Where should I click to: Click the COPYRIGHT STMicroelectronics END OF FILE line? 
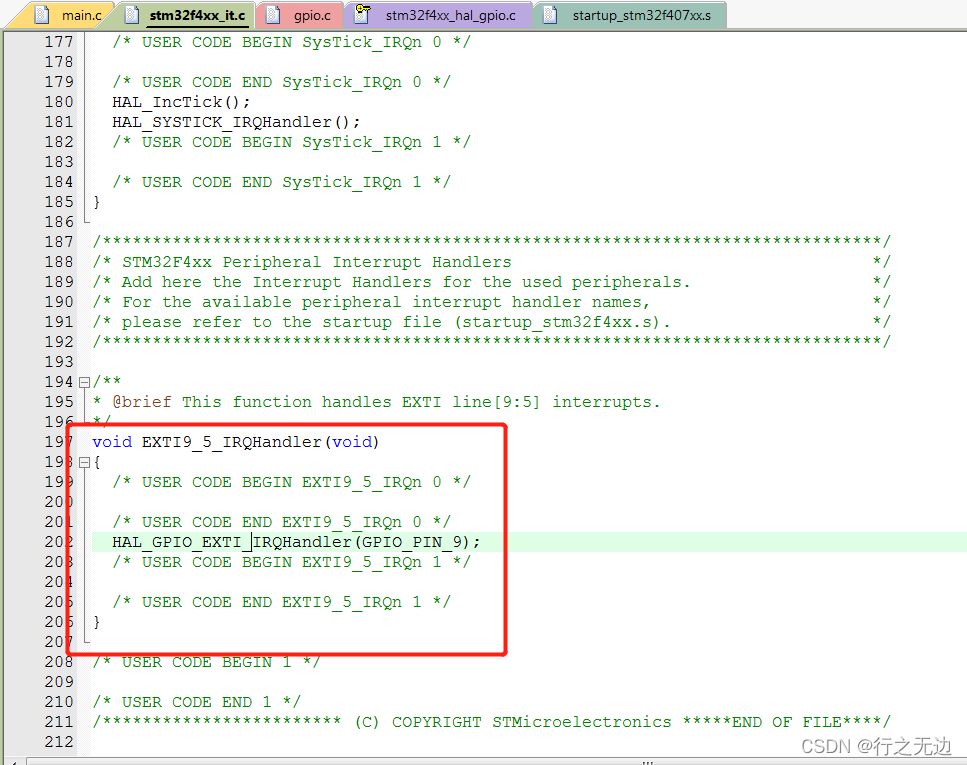[x=492, y=722]
